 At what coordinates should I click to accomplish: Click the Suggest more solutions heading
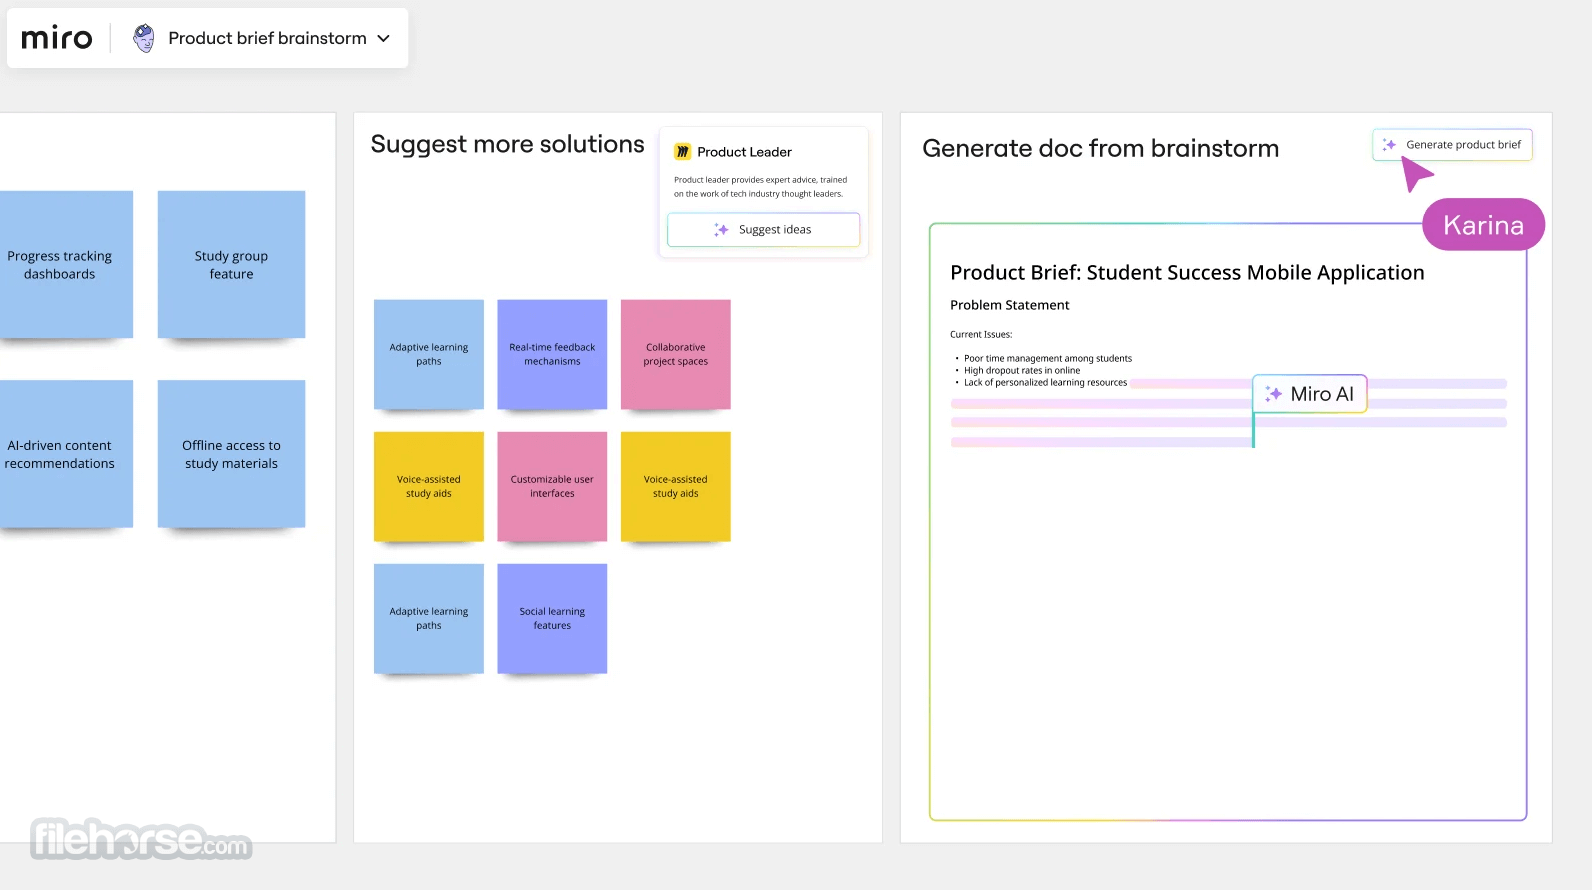(507, 144)
